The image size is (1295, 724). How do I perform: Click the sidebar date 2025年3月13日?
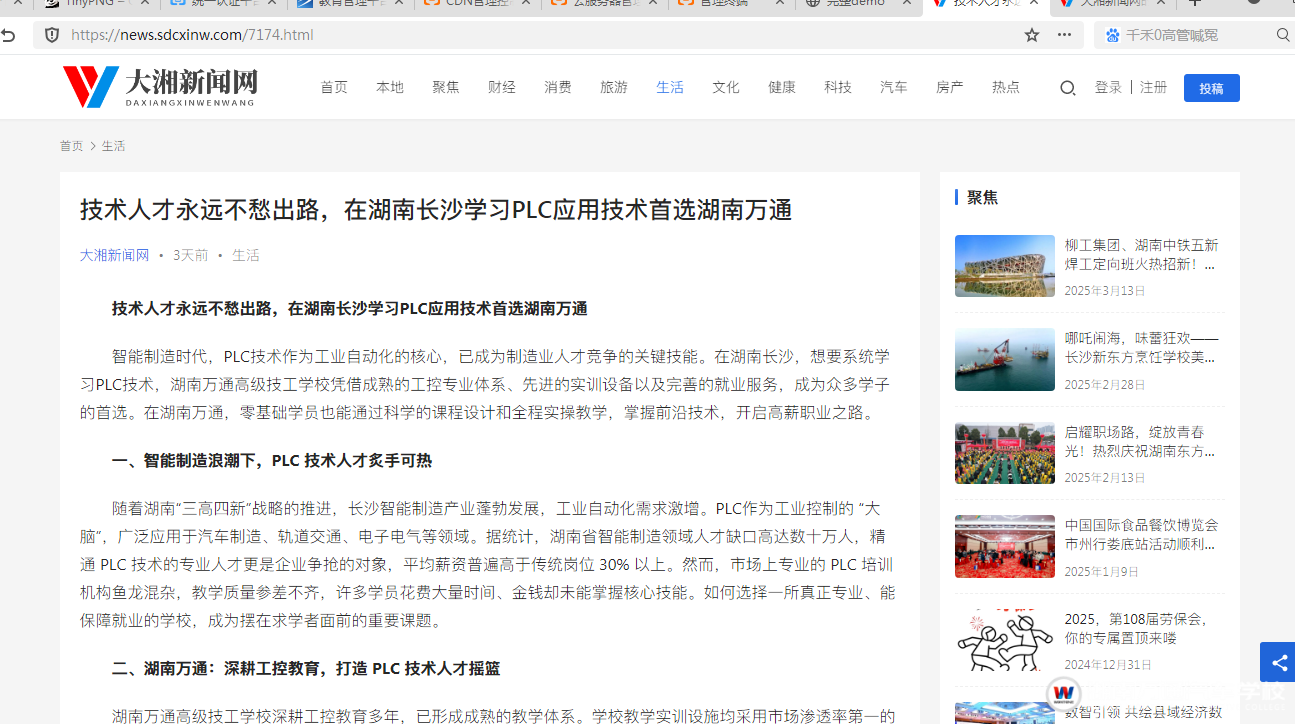tap(1105, 291)
